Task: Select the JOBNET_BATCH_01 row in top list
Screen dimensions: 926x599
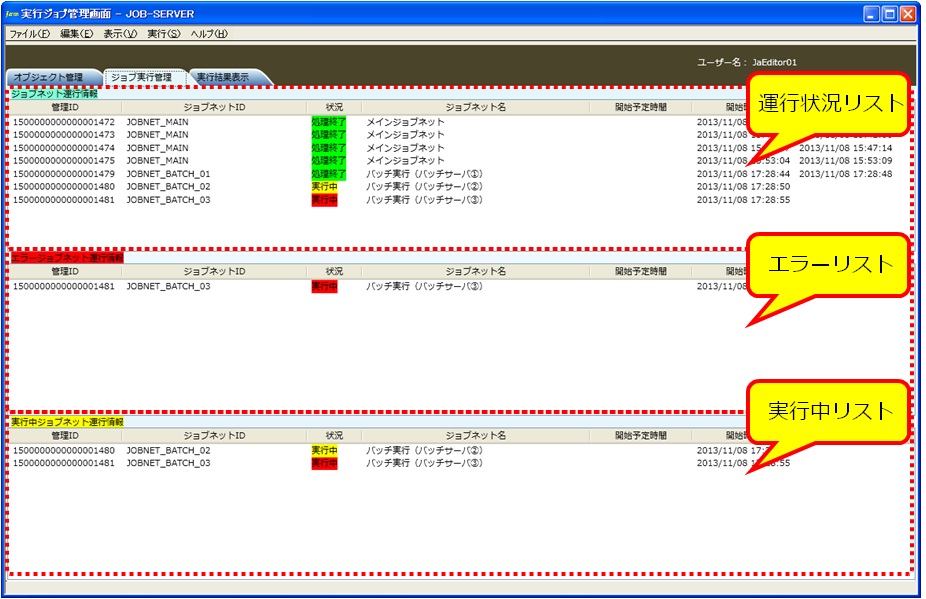Action: pyautogui.click(x=168, y=174)
